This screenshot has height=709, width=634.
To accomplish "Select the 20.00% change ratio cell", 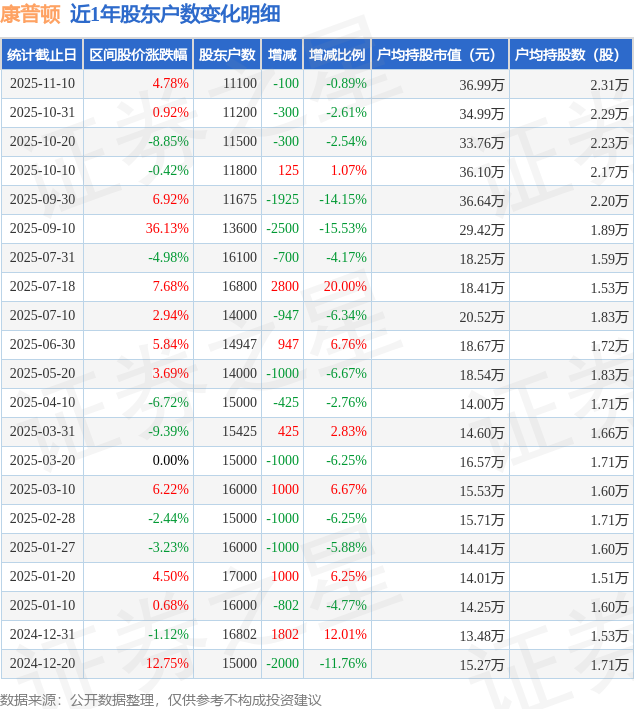I will (345, 287).
